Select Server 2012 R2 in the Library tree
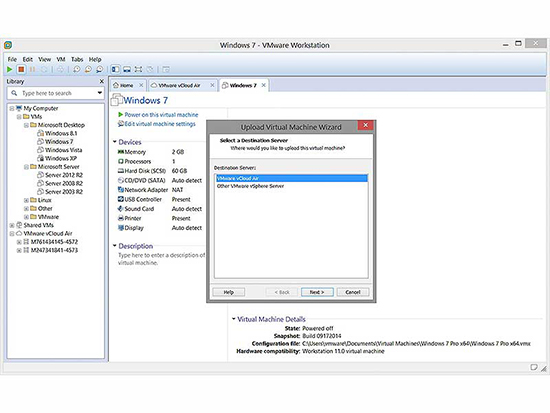 [64, 175]
